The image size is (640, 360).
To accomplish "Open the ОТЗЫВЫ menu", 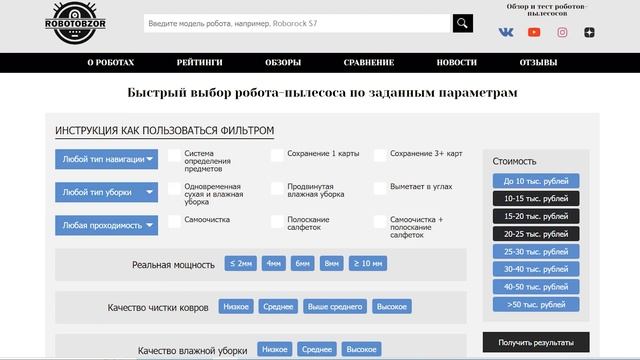I will 538,62.
